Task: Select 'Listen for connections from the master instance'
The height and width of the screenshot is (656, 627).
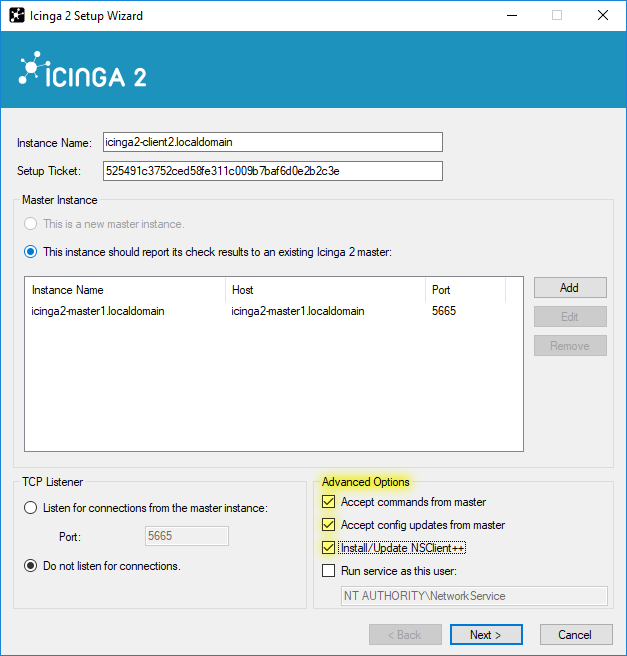Action: (x=31, y=508)
